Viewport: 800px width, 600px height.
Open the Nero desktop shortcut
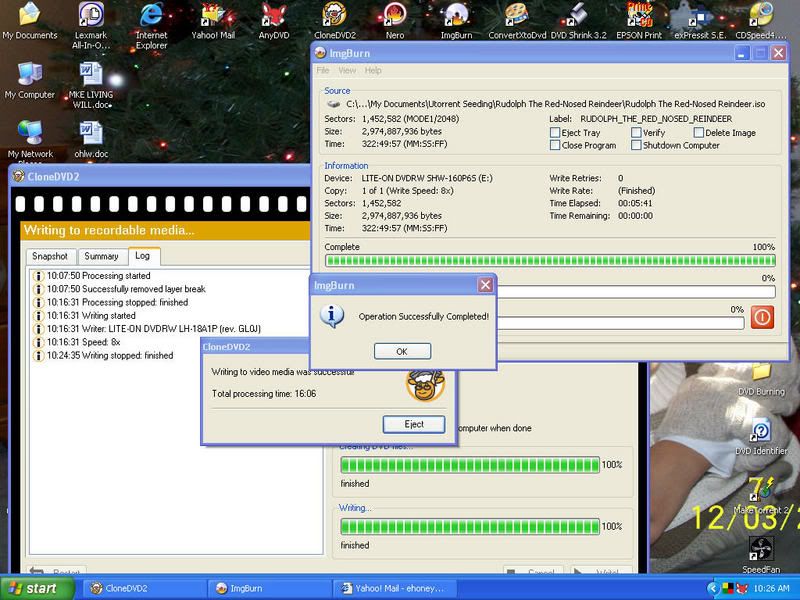395,20
